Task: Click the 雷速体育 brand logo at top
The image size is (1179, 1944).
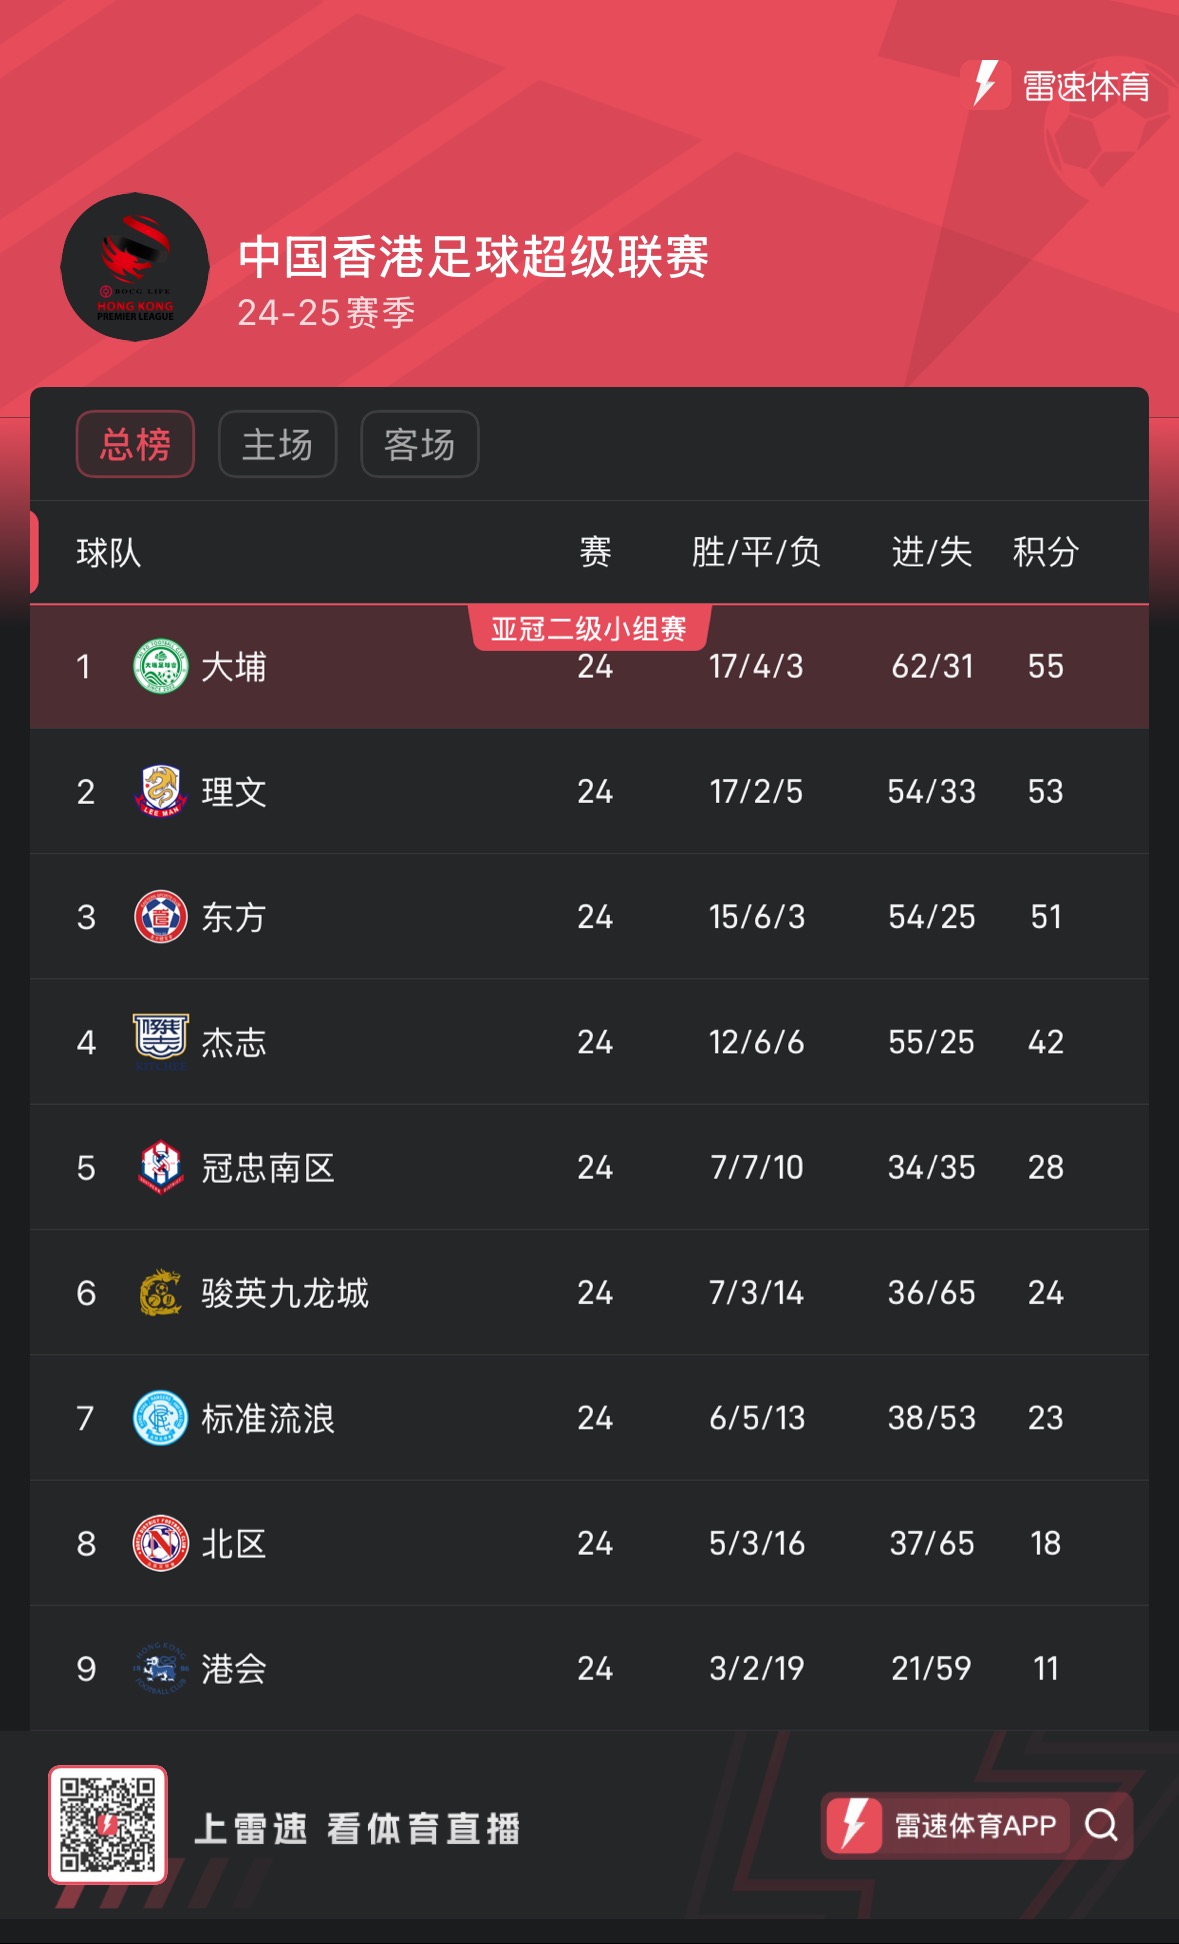Action: point(1061,85)
